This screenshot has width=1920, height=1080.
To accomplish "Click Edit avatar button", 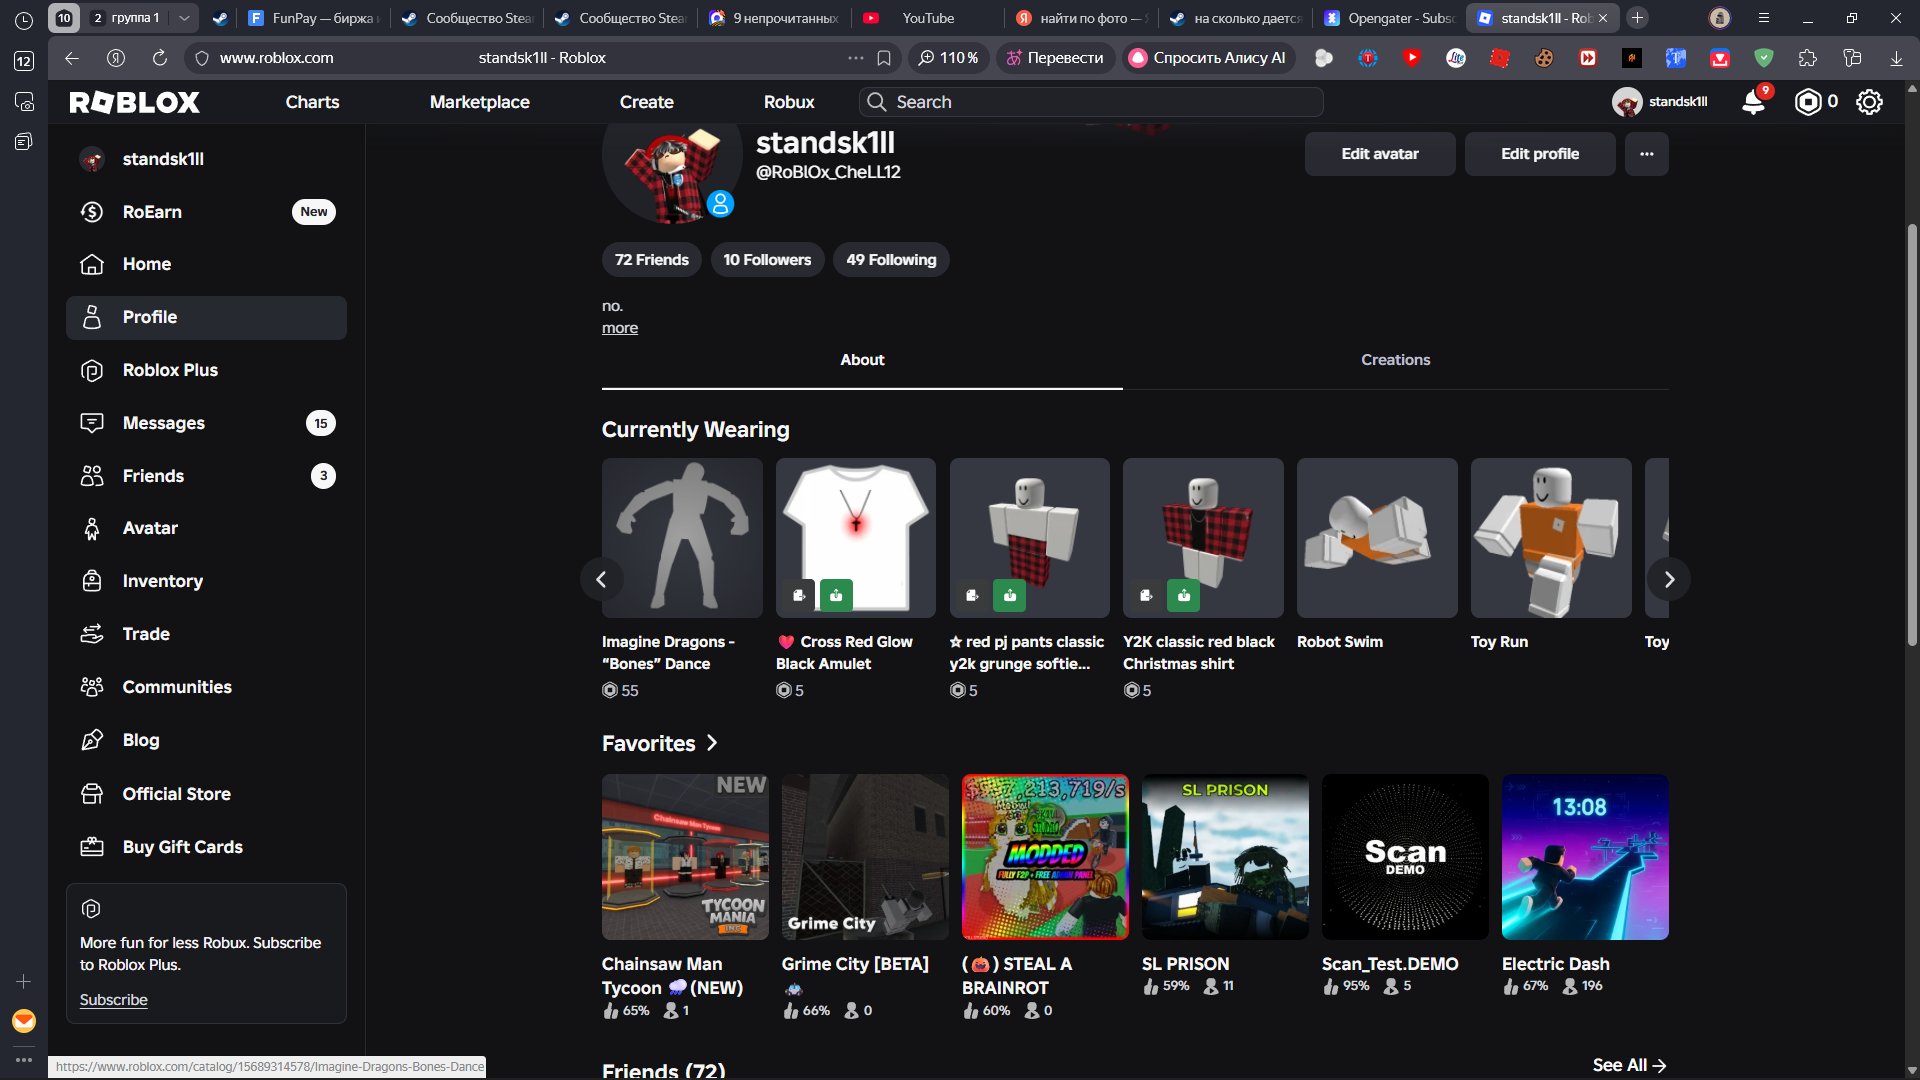I will [x=1380, y=154].
